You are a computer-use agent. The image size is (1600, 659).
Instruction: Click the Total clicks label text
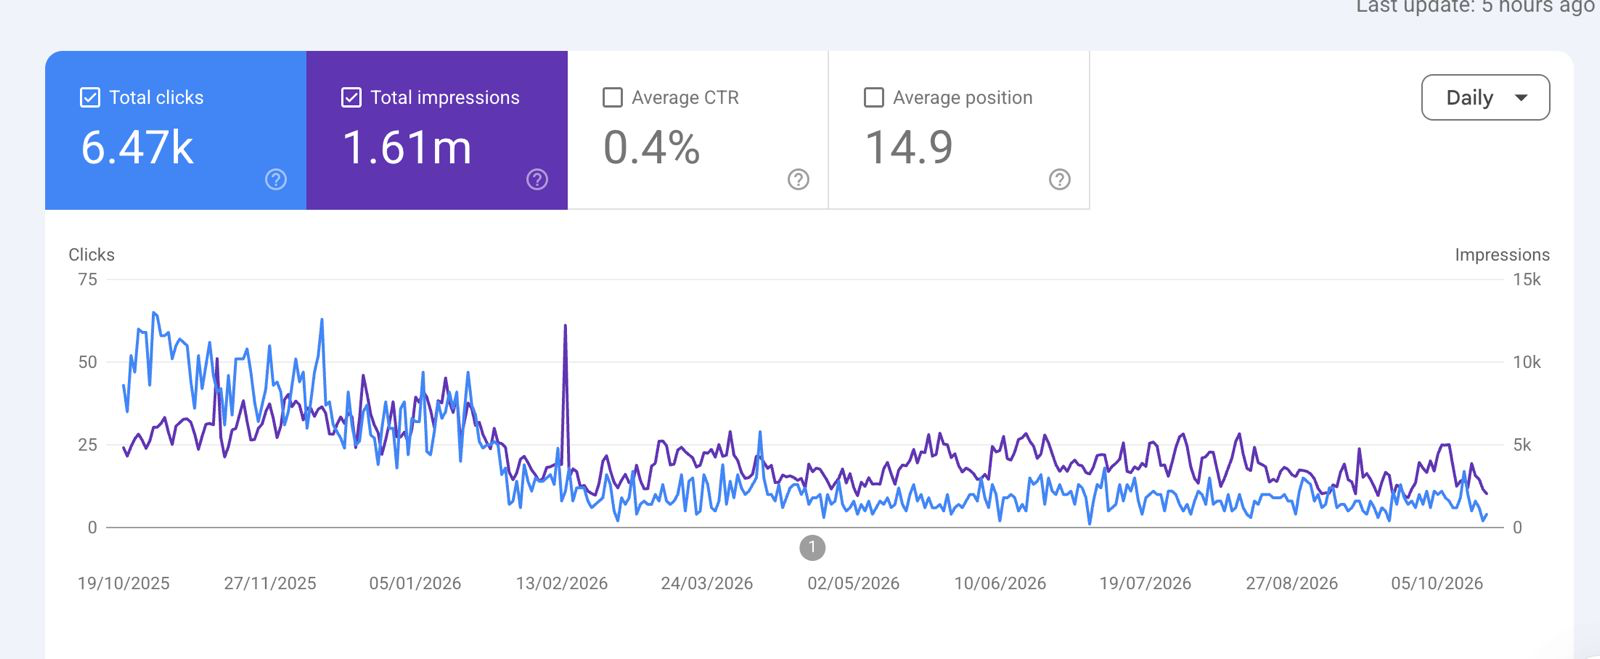click(156, 97)
